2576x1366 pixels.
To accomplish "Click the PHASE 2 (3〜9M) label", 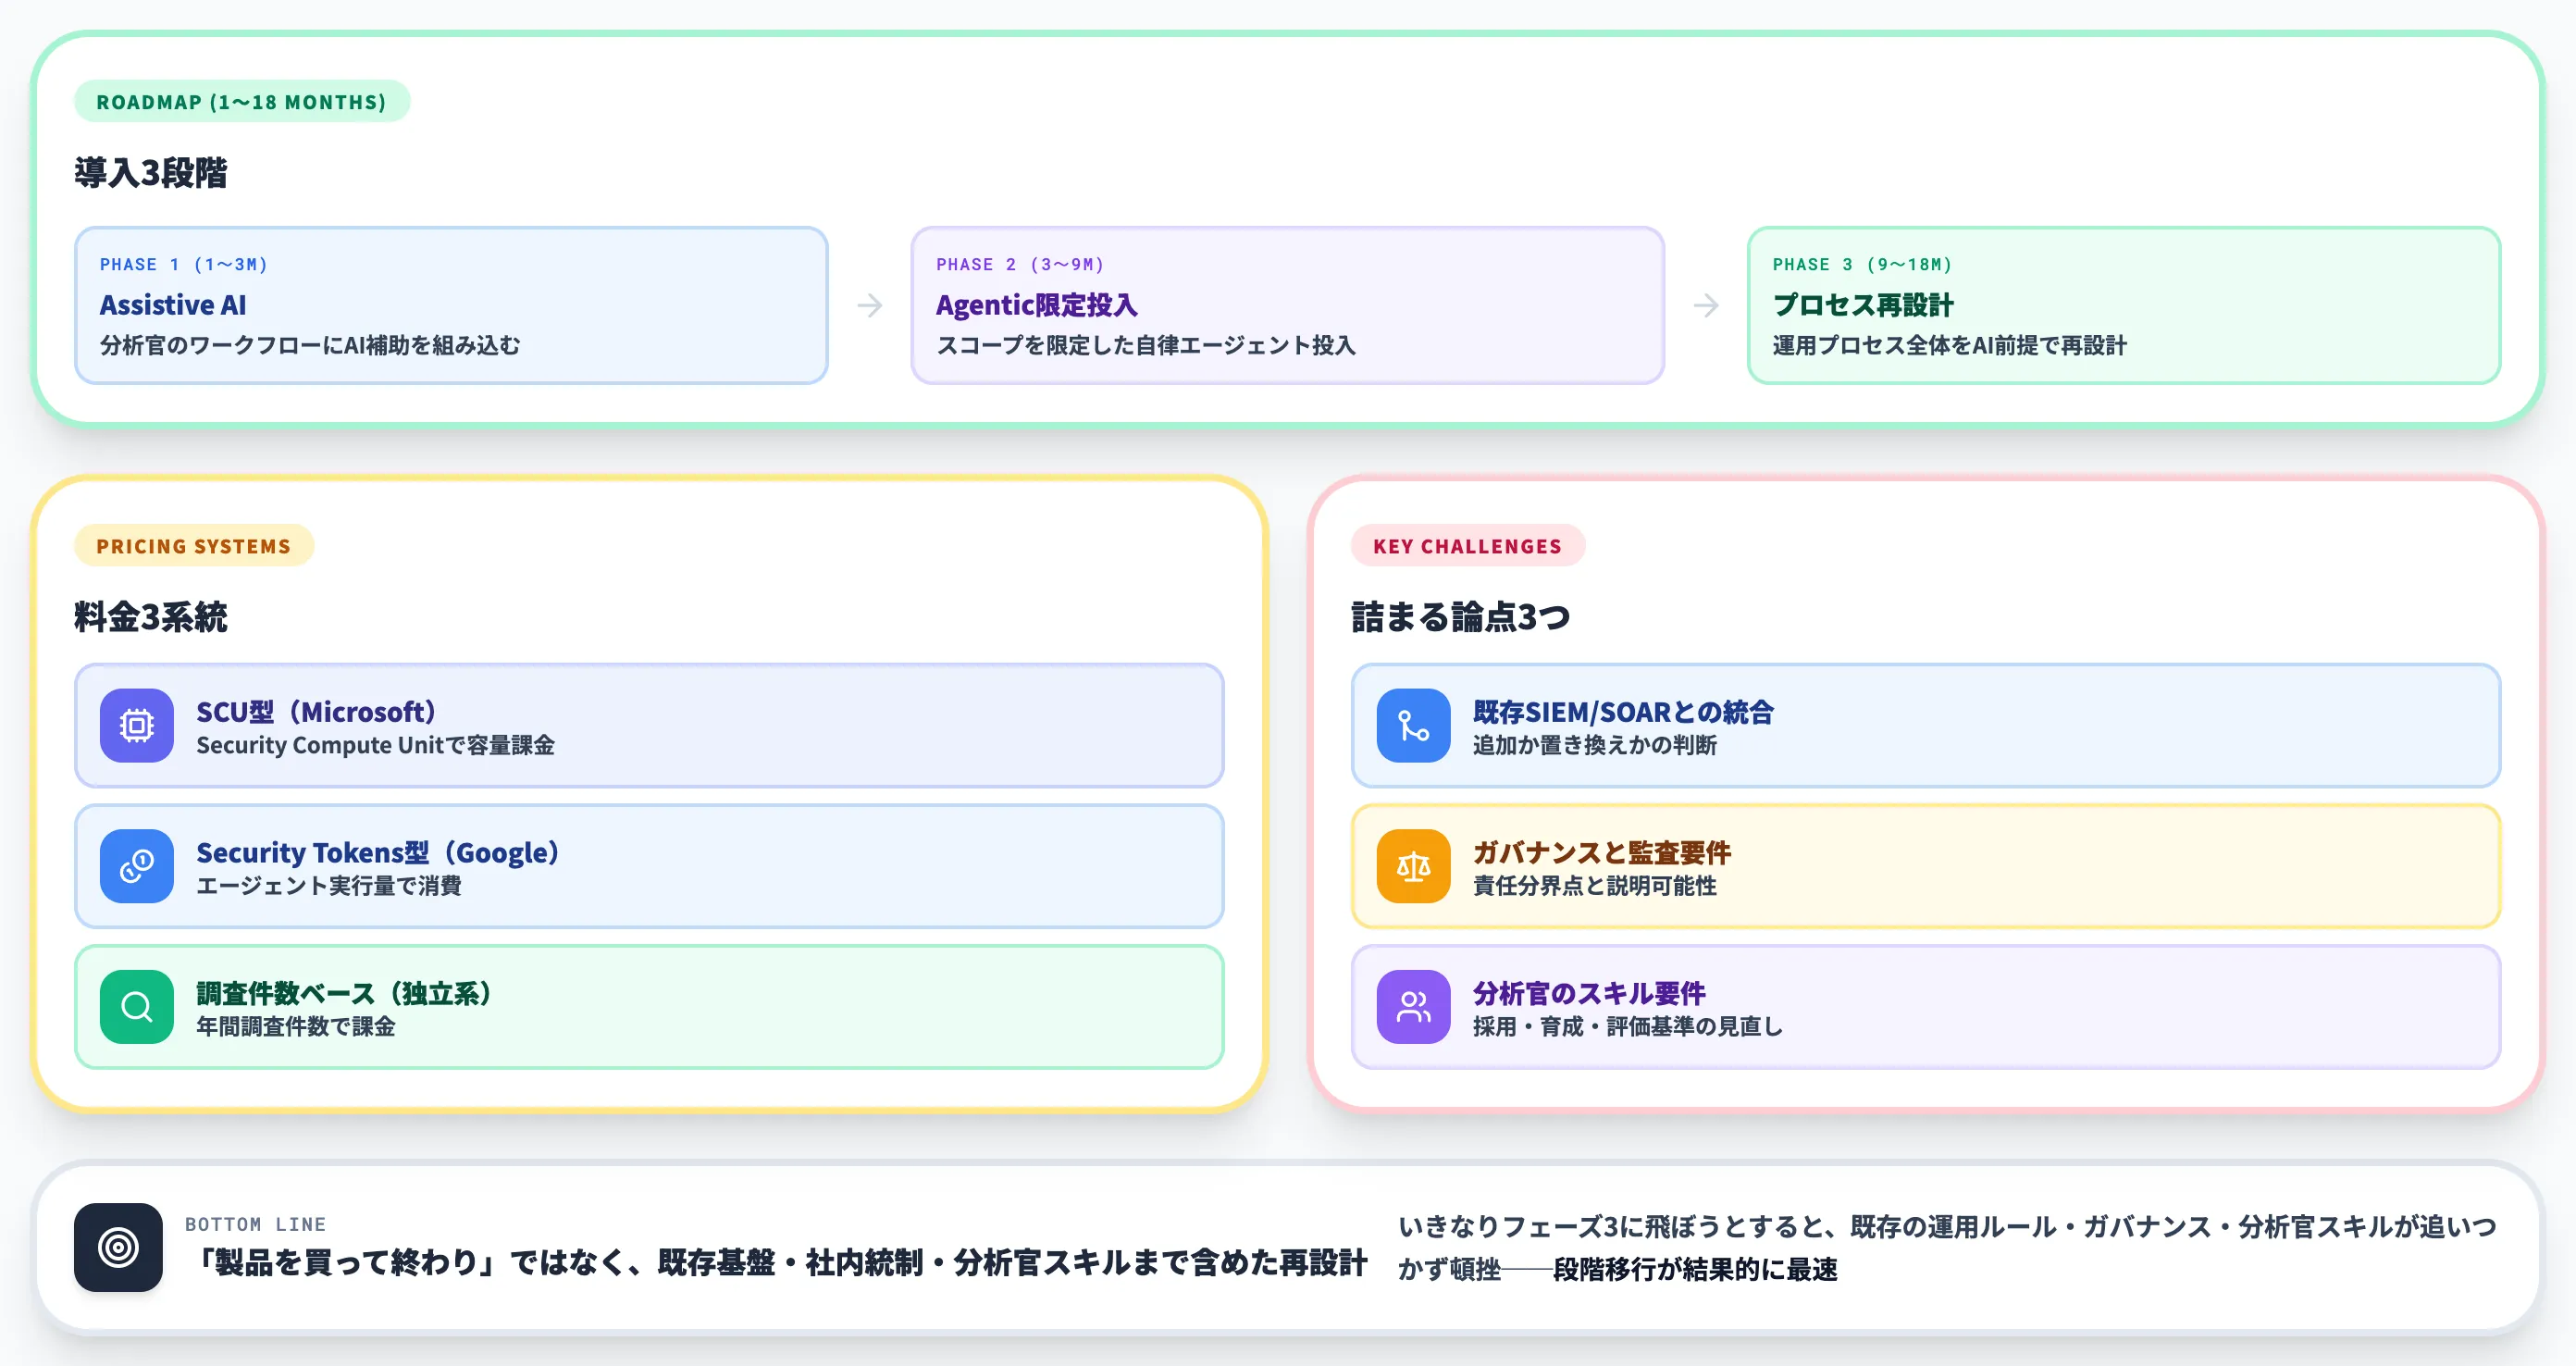I will (1020, 265).
